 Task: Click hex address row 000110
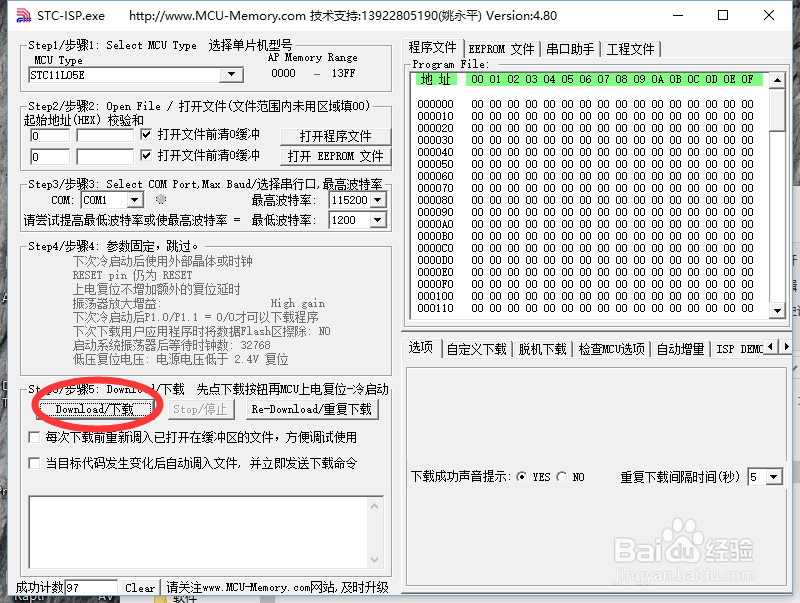(x=435, y=308)
